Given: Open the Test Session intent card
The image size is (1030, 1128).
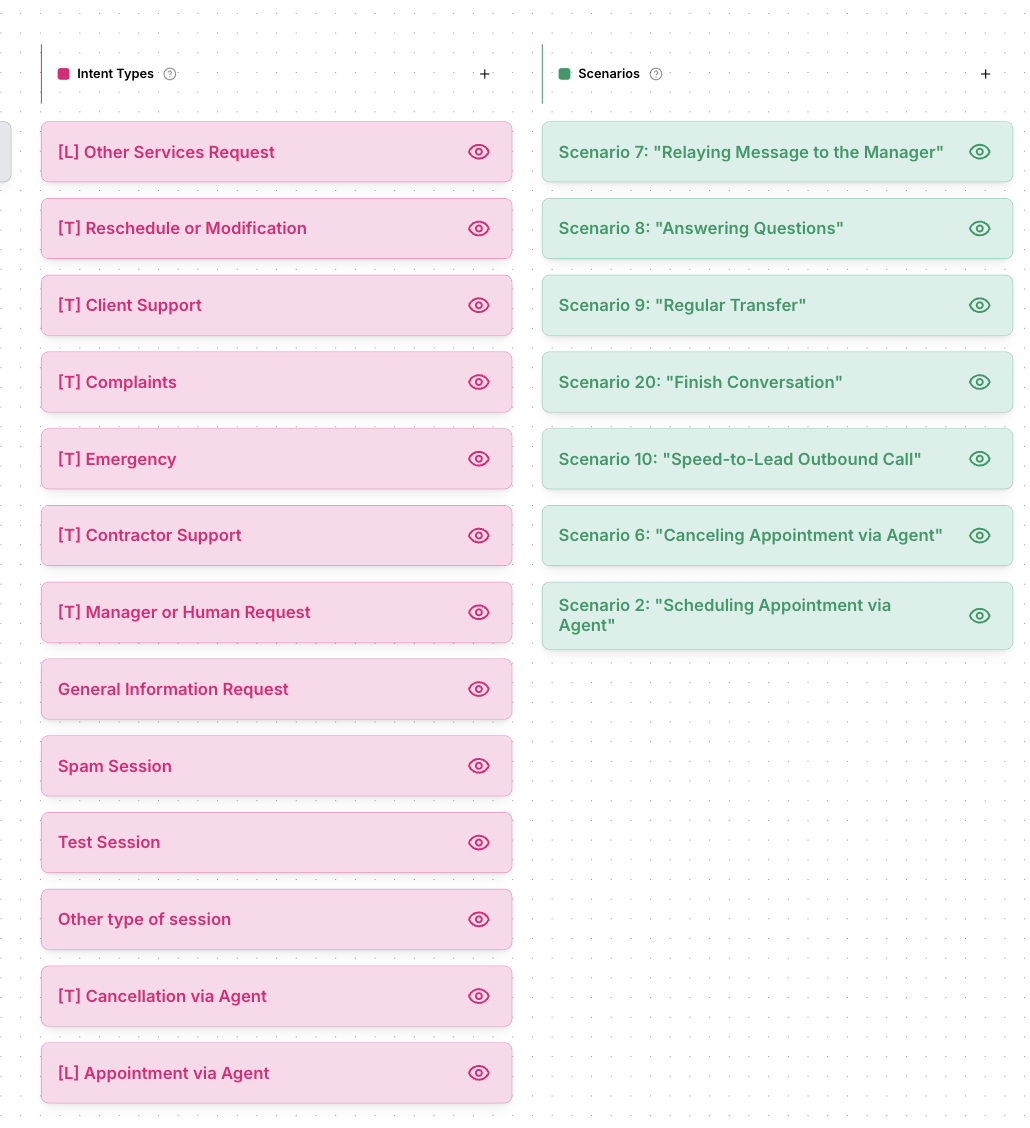Looking at the screenshot, I should click(x=276, y=842).
